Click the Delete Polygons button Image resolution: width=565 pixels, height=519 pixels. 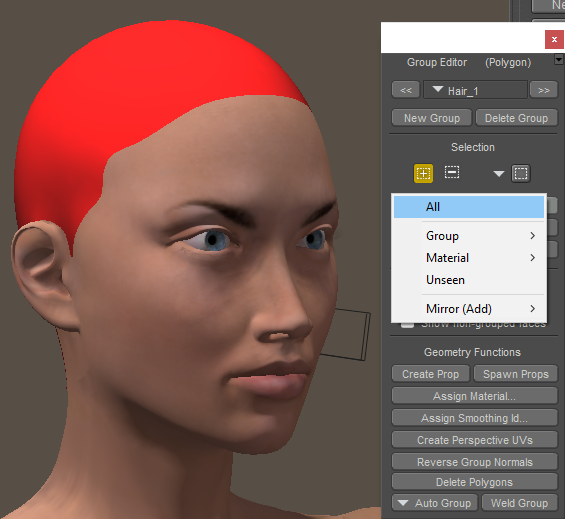point(475,482)
